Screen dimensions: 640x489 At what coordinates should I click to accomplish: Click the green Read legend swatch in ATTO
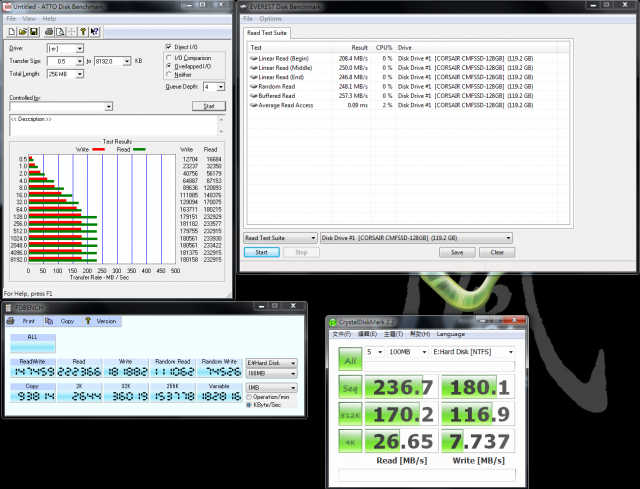pos(139,150)
